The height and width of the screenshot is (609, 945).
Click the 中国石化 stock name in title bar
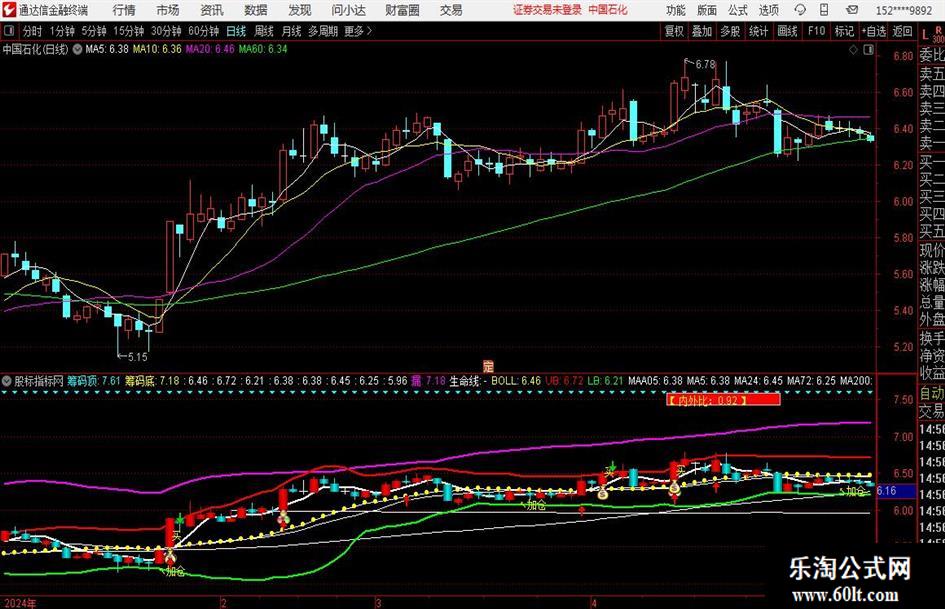608,10
